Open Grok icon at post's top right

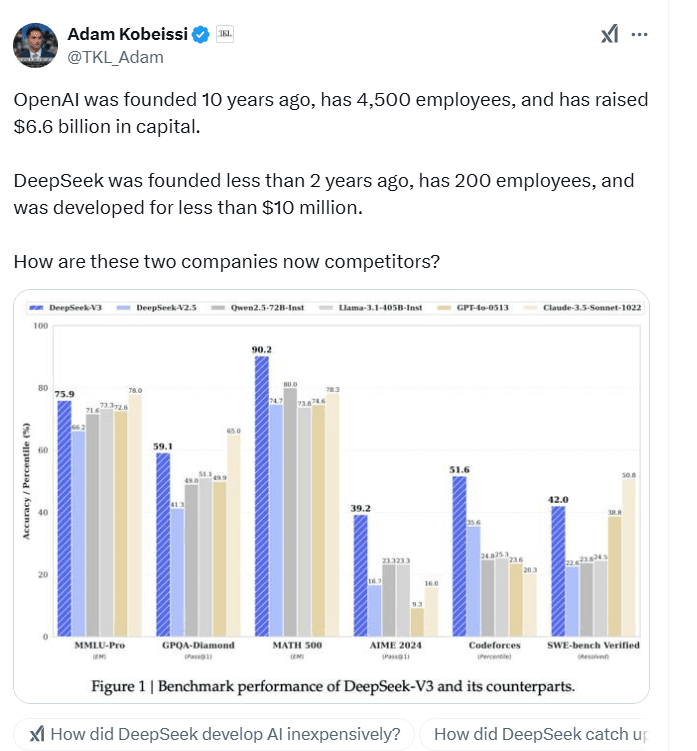click(610, 36)
